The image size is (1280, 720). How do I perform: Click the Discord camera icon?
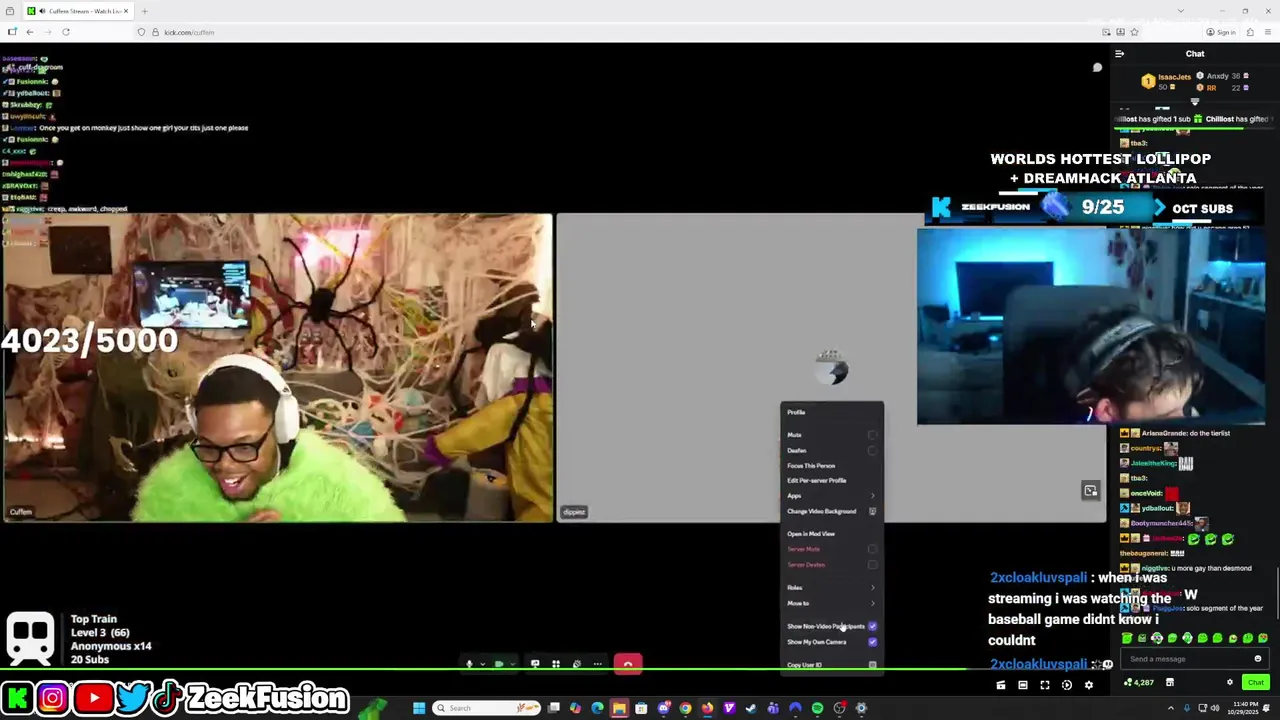pos(499,664)
